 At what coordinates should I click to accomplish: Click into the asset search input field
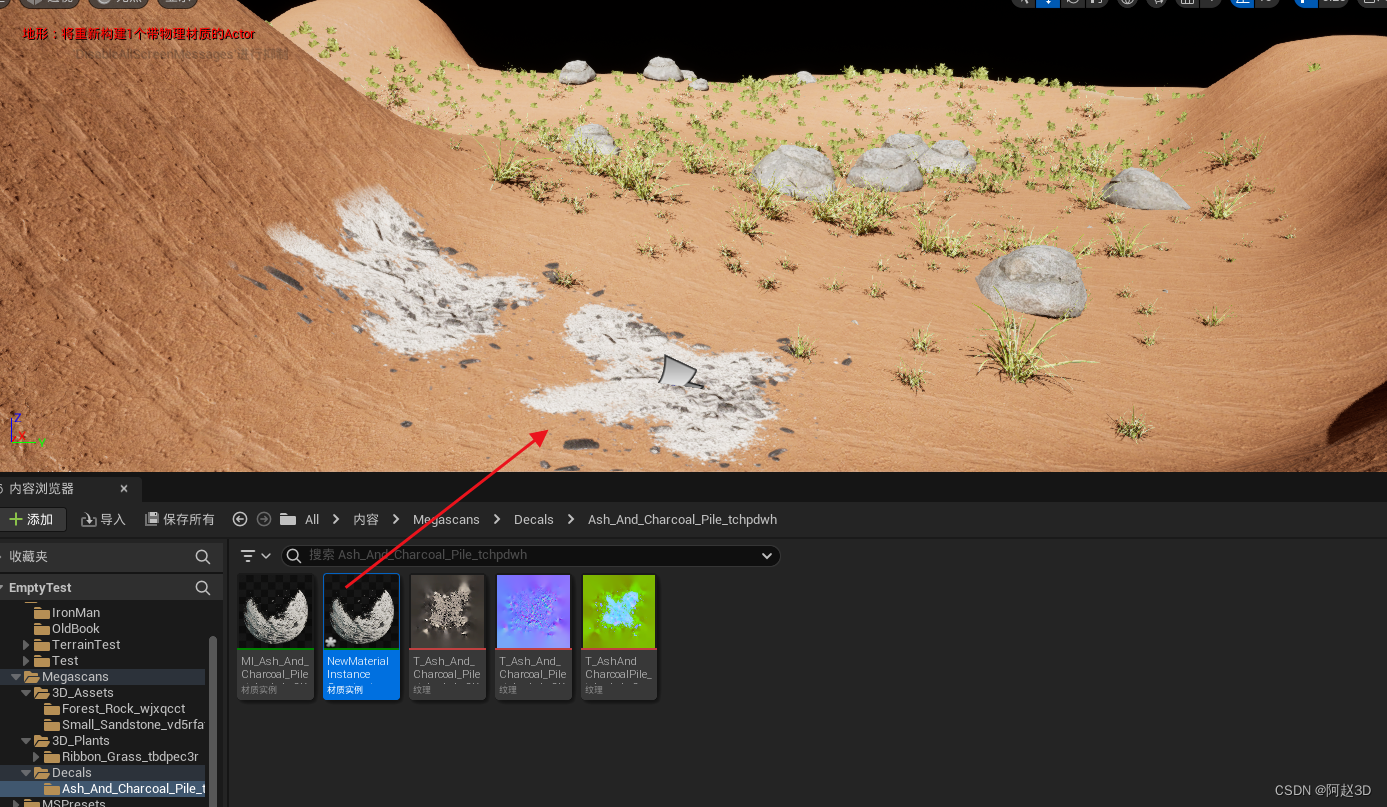click(520, 556)
